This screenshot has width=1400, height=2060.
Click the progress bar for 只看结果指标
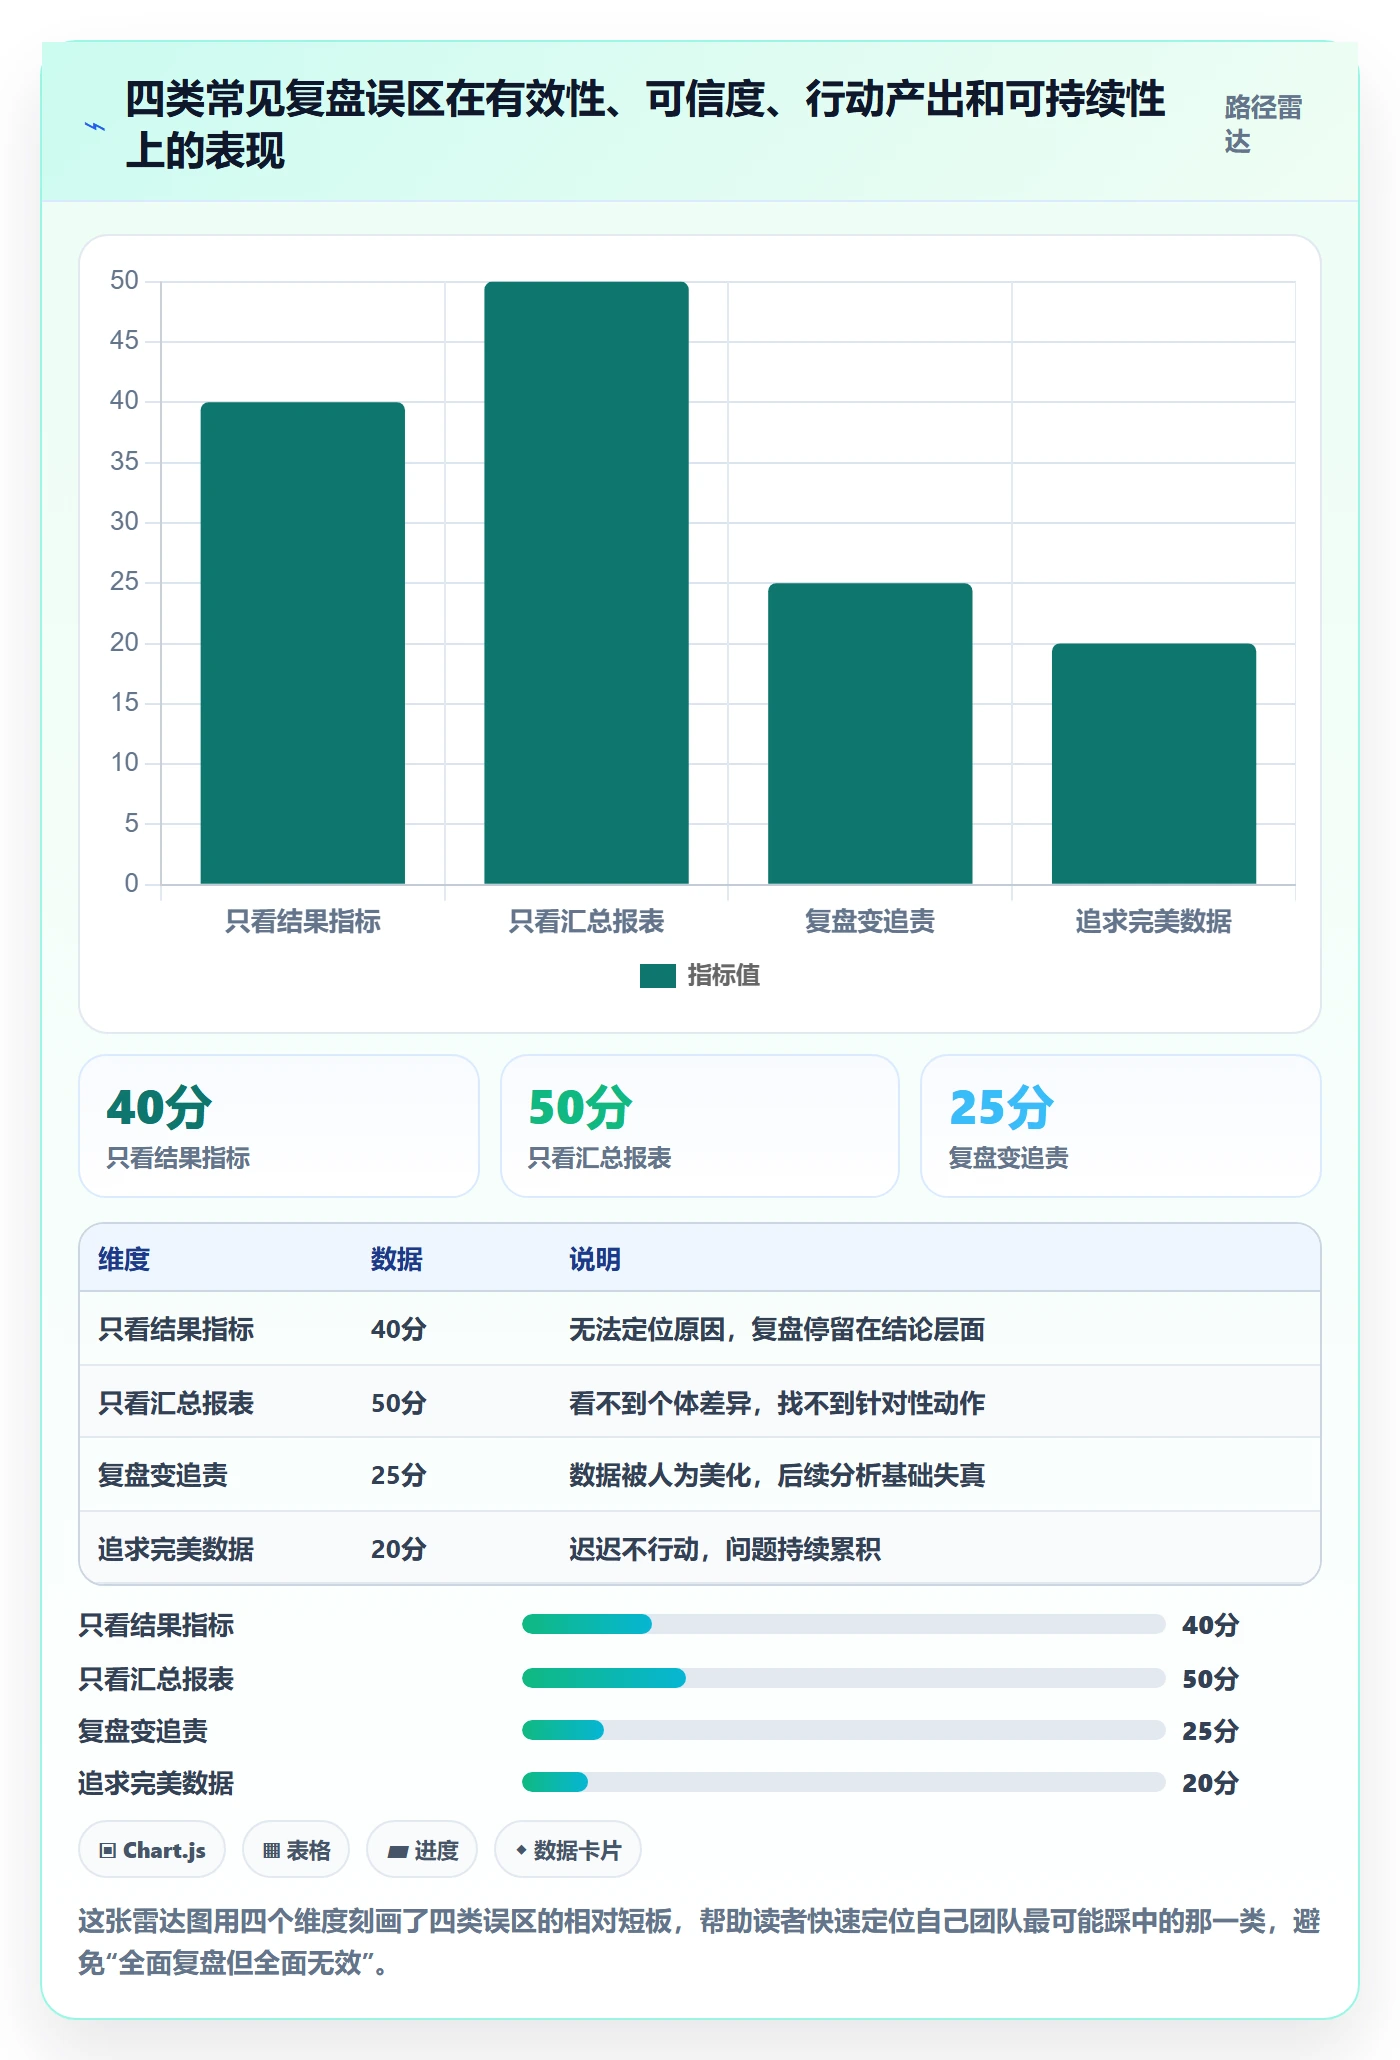pyautogui.click(x=844, y=1624)
